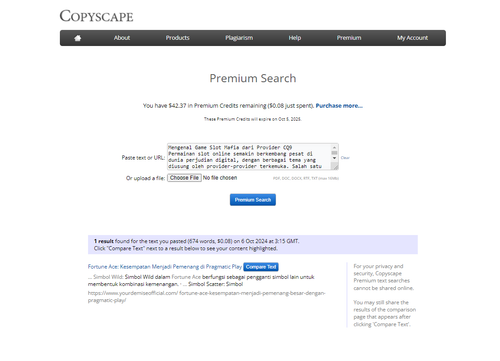Image resolution: width=500 pixels, height=361 pixels.
Task: Go to home via the house icon
Action: (78, 38)
